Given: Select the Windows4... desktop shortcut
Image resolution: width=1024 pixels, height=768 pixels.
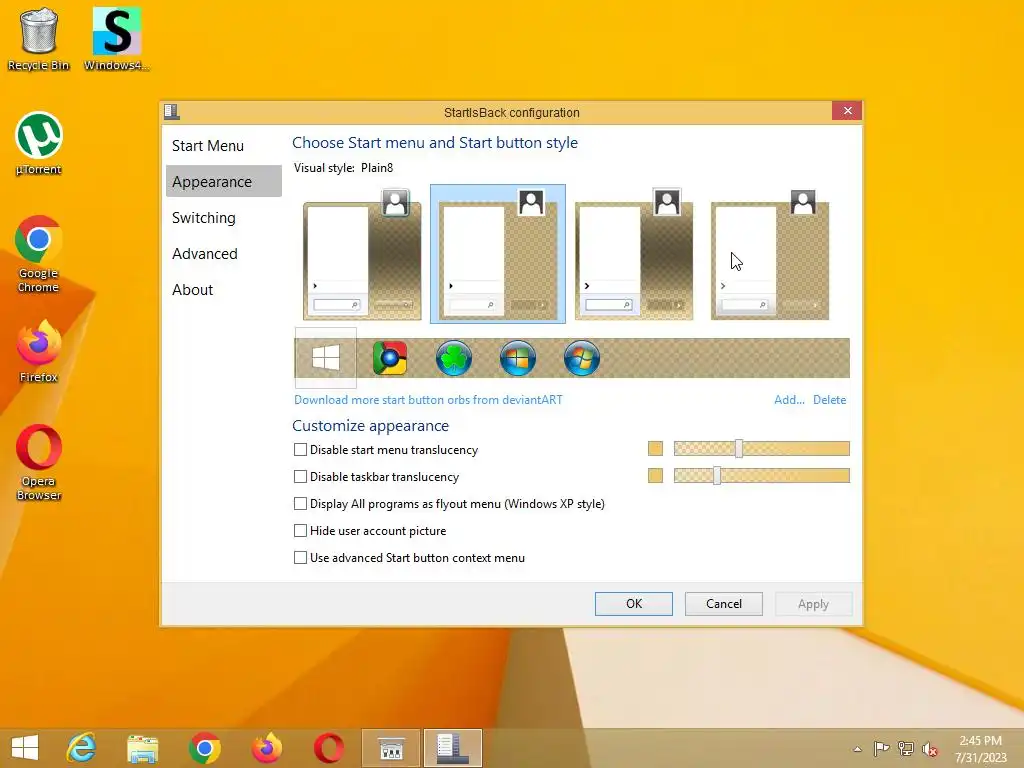Looking at the screenshot, I should [x=117, y=39].
